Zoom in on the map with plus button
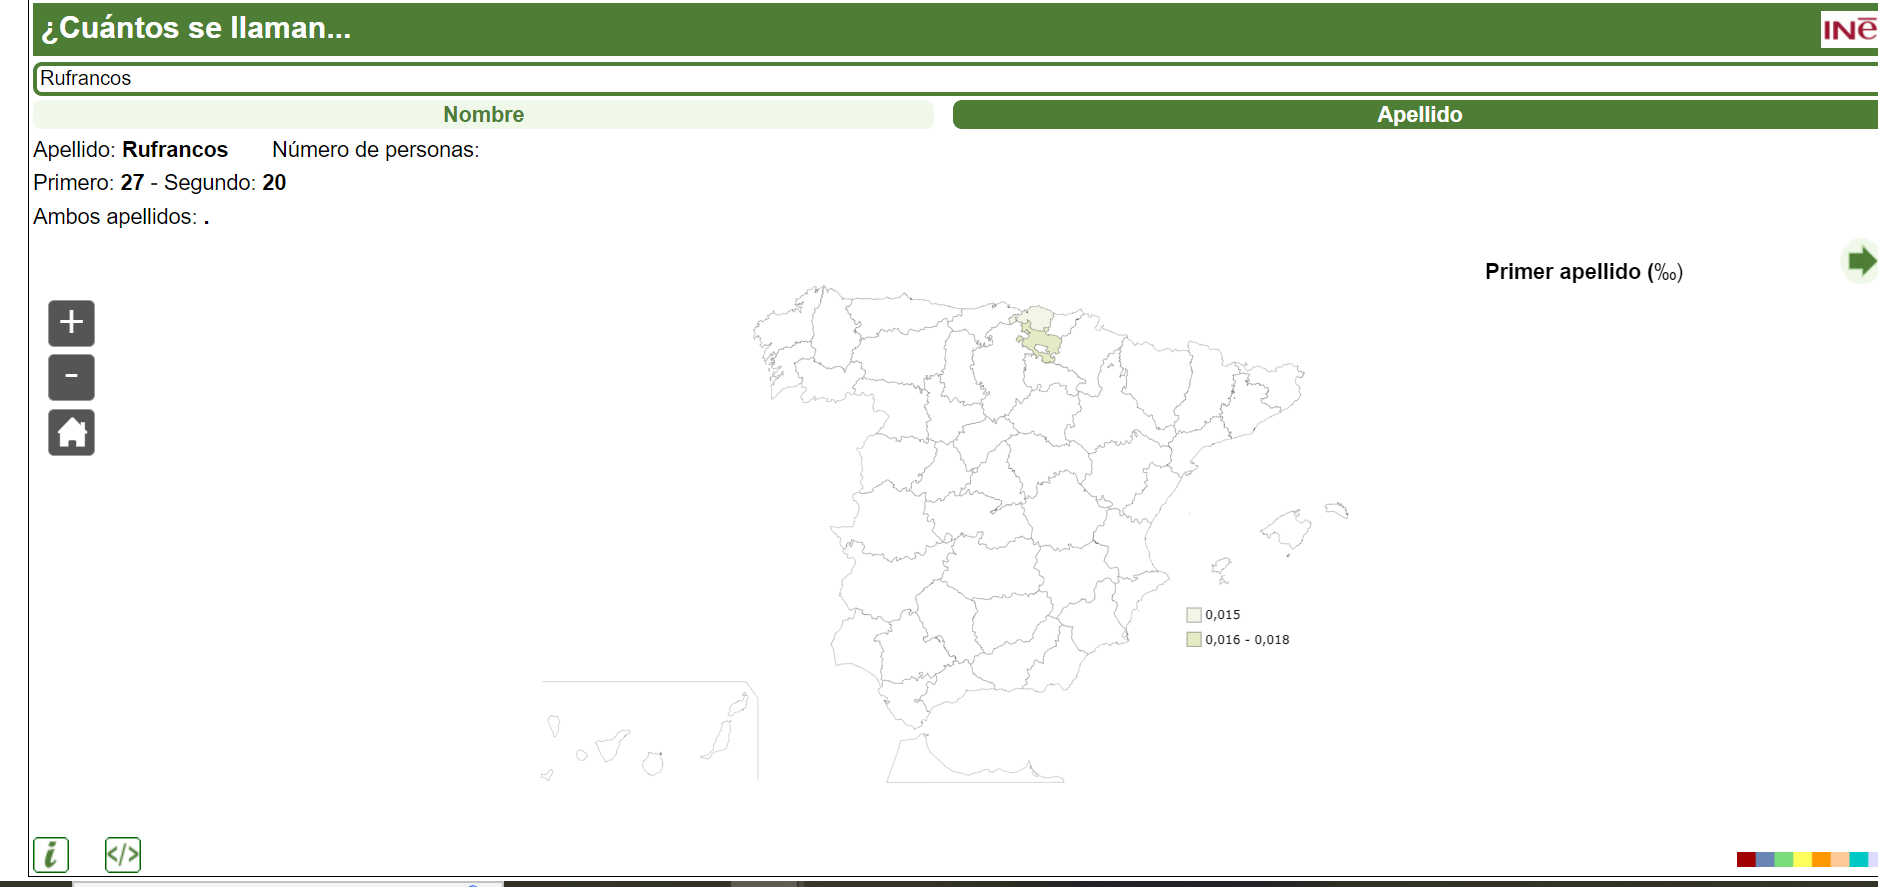This screenshot has height=887, width=1878. pos(71,323)
